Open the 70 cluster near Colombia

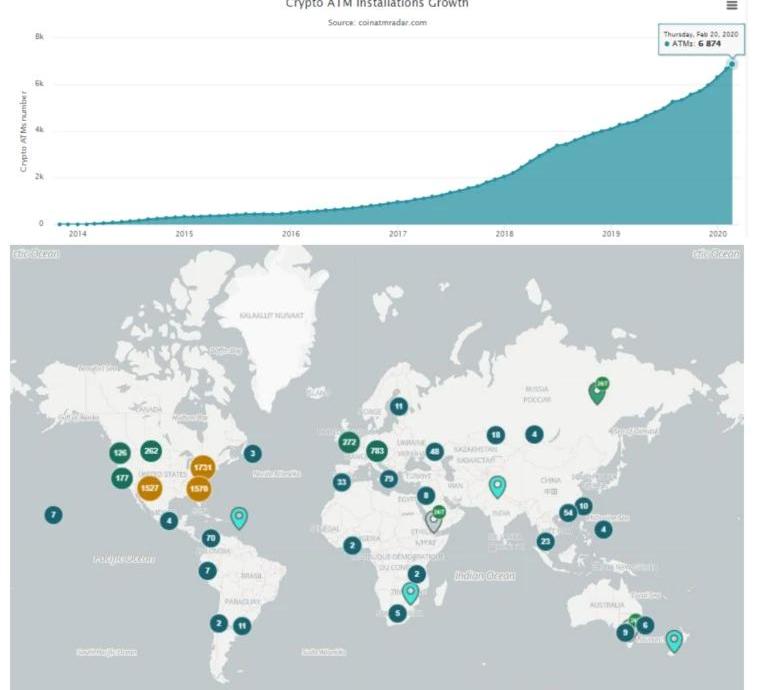tap(210, 538)
